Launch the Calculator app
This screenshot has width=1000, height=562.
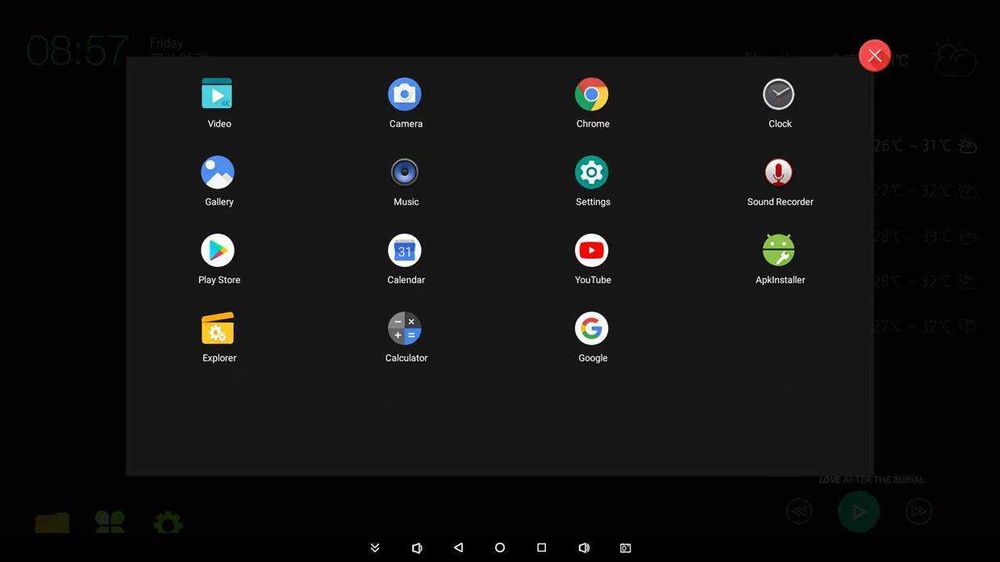pyautogui.click(x=404, y=329)
